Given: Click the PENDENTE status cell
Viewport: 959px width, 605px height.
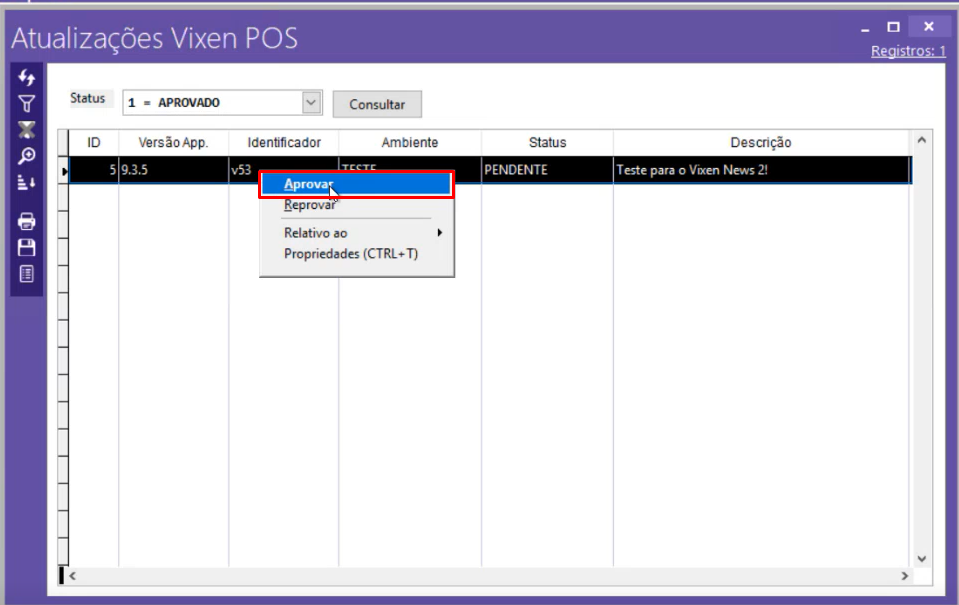Looking at the screenshot, I should 546,170.
